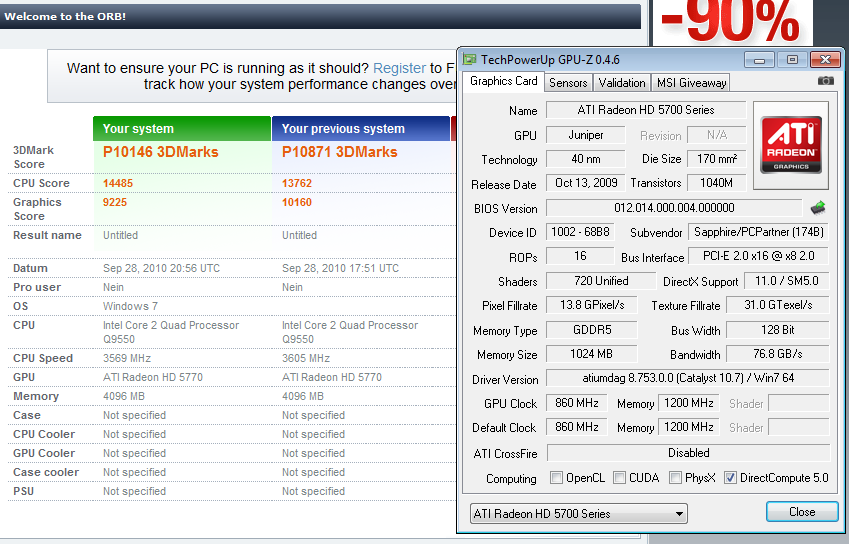
Task: Click the GPU field showing Juniper
Action: click(x=585, y=135)
